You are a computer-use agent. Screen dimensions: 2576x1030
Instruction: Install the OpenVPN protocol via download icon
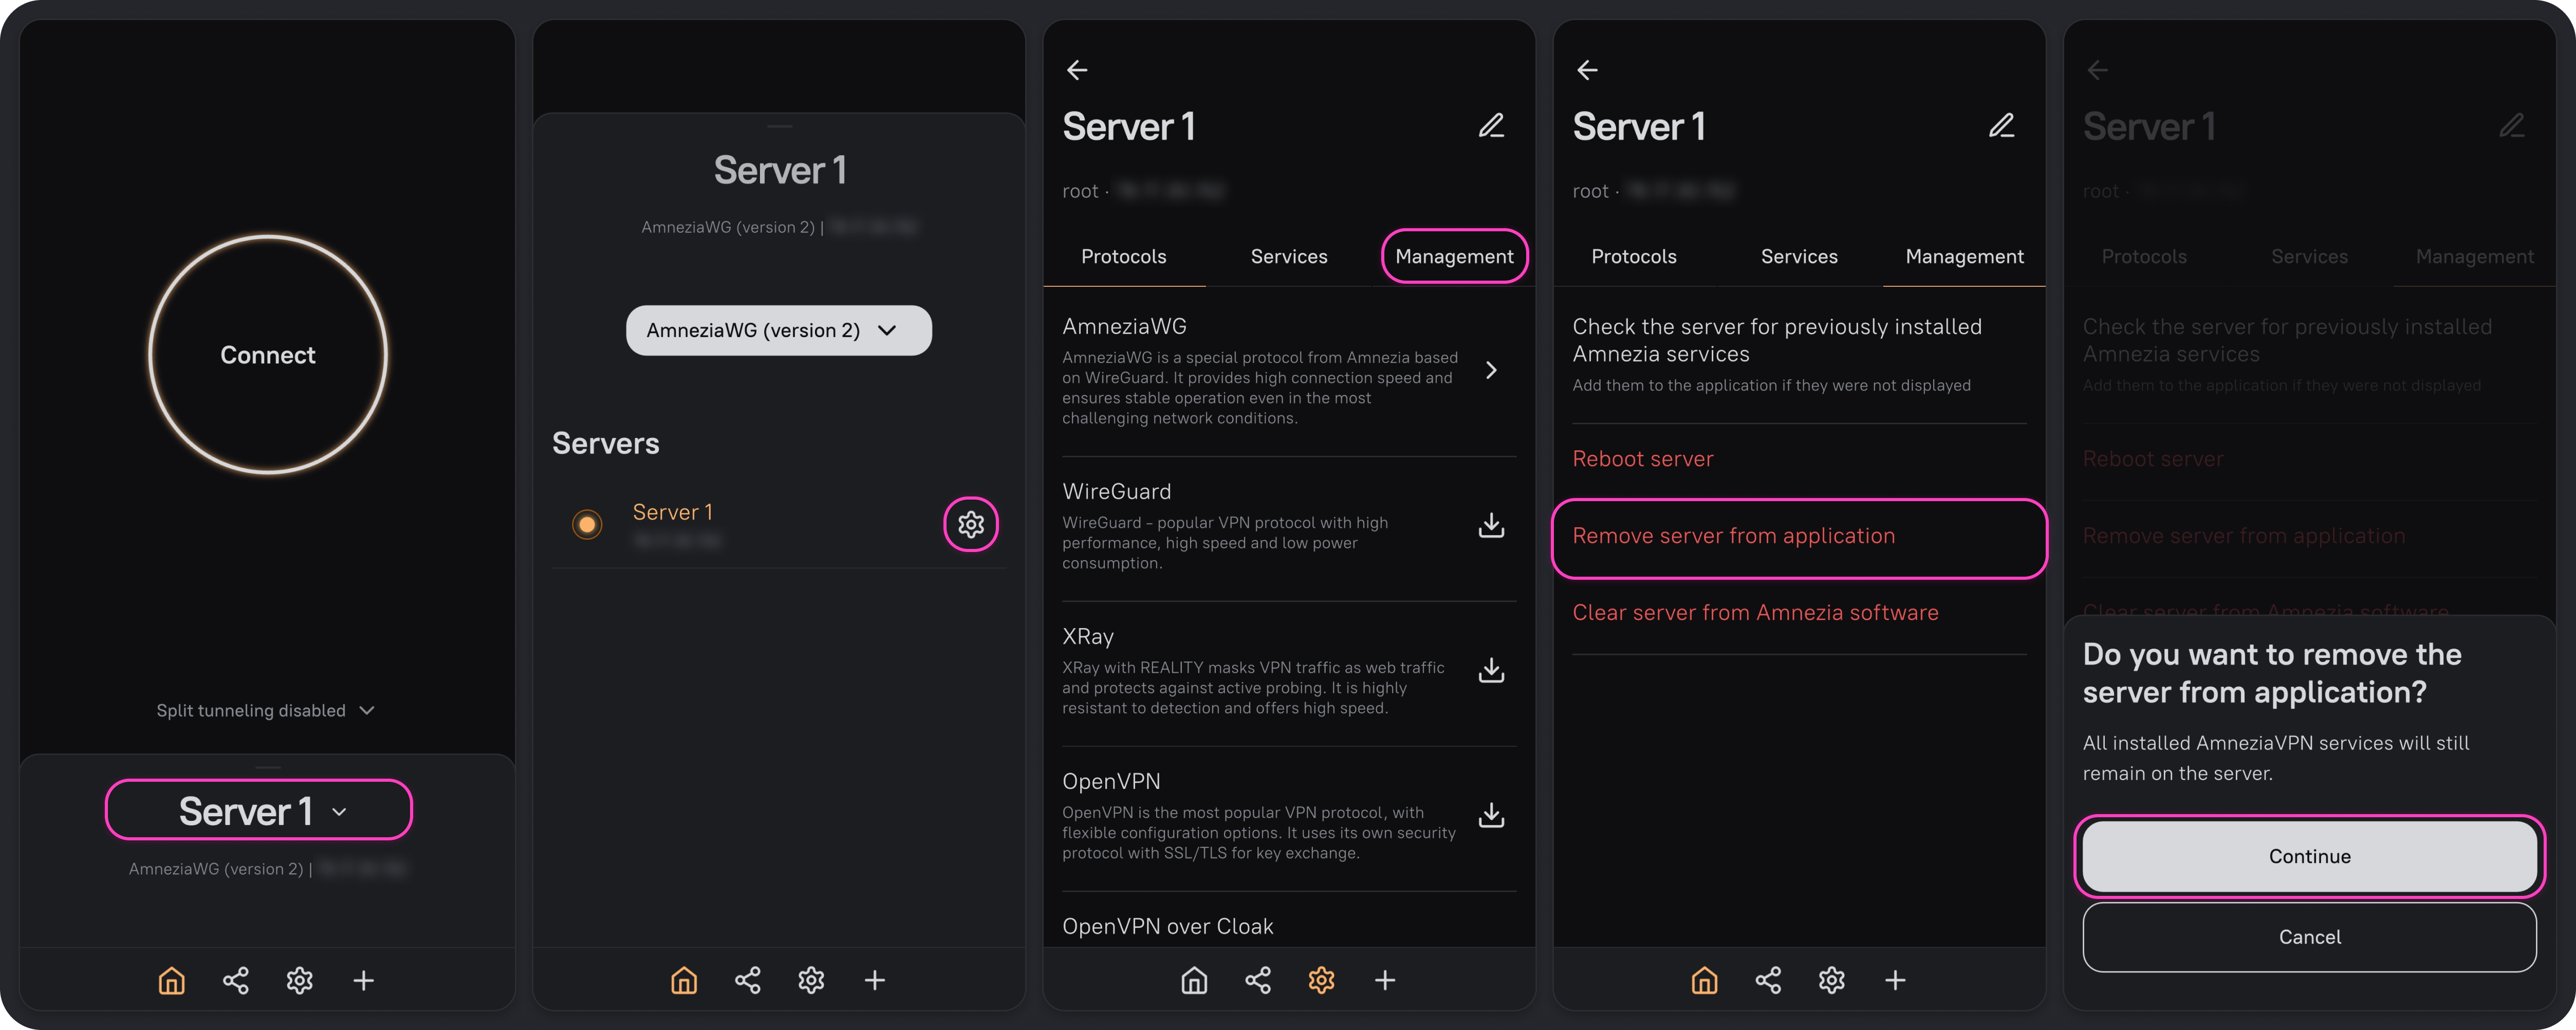1491,815
